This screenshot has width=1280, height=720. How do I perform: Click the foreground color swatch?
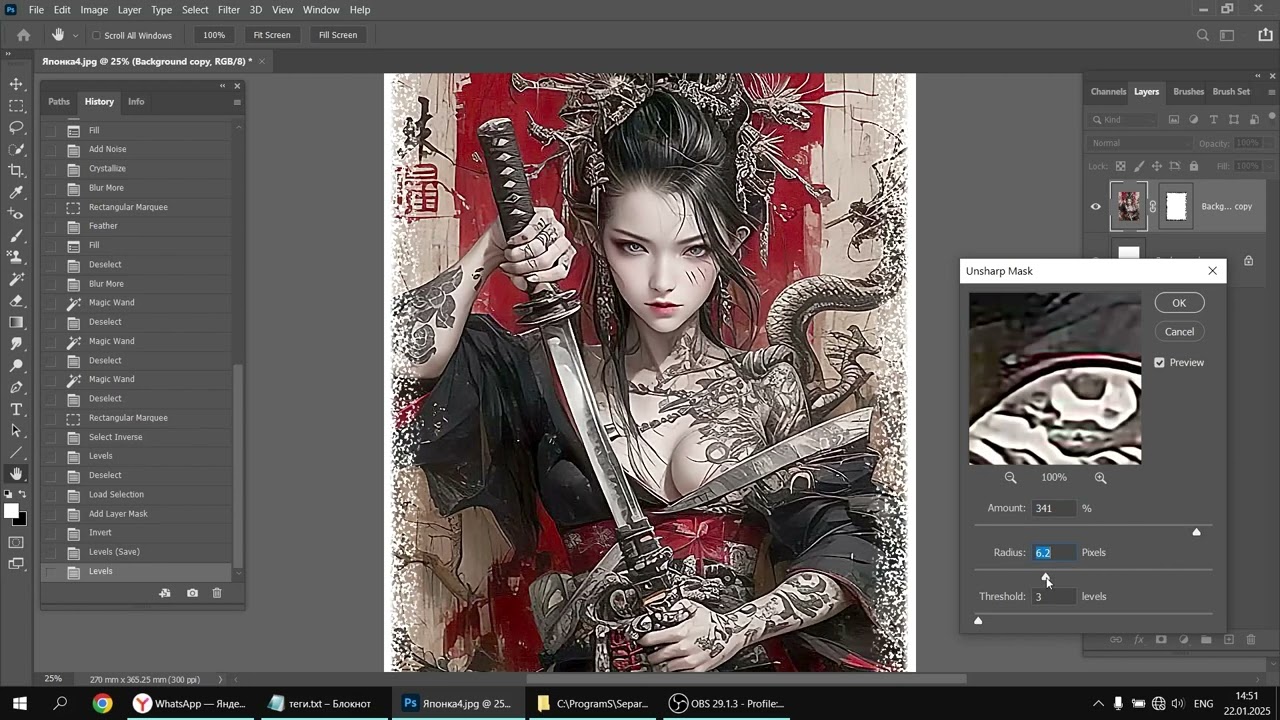coord(11,511)
